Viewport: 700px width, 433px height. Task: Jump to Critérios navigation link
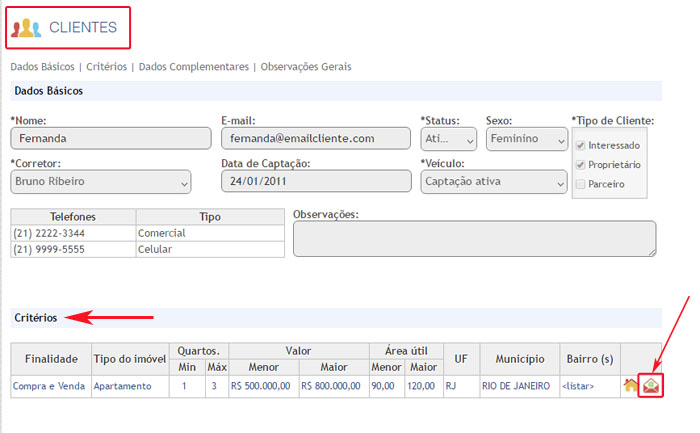(106, 67)
